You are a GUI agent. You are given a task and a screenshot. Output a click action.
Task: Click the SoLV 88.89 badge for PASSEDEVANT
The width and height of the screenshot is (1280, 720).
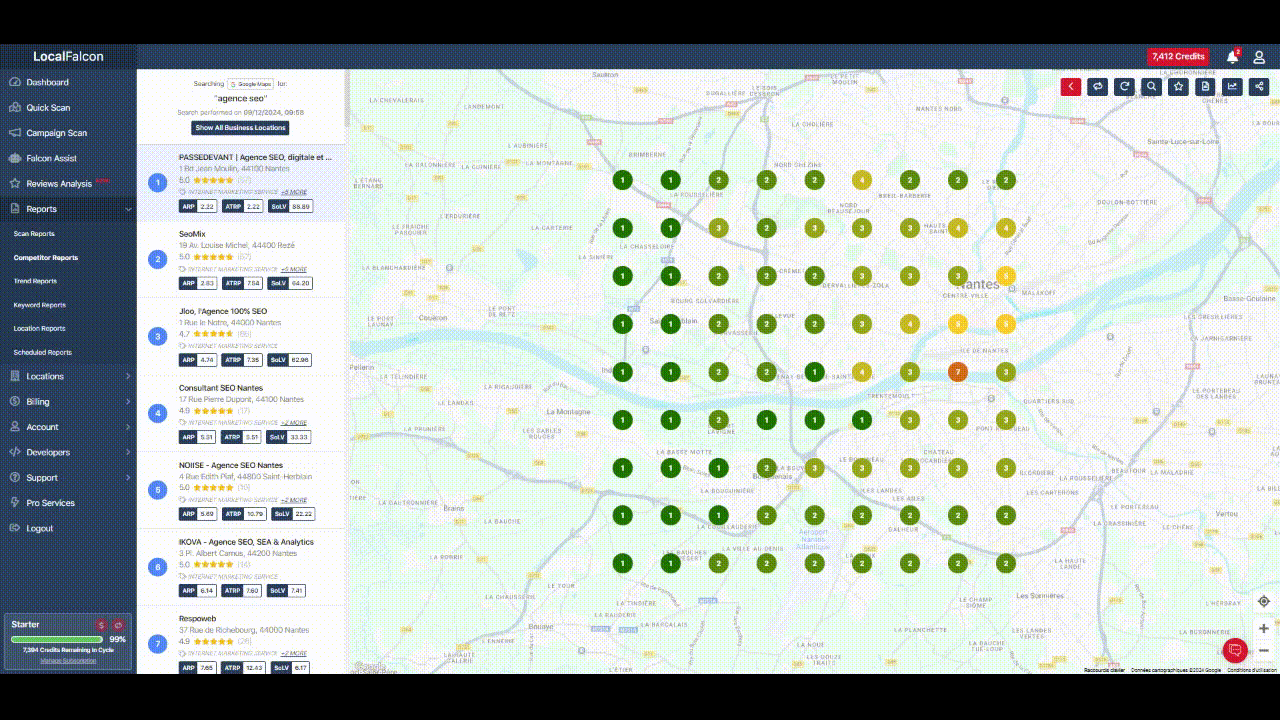(x=290, y=206)
